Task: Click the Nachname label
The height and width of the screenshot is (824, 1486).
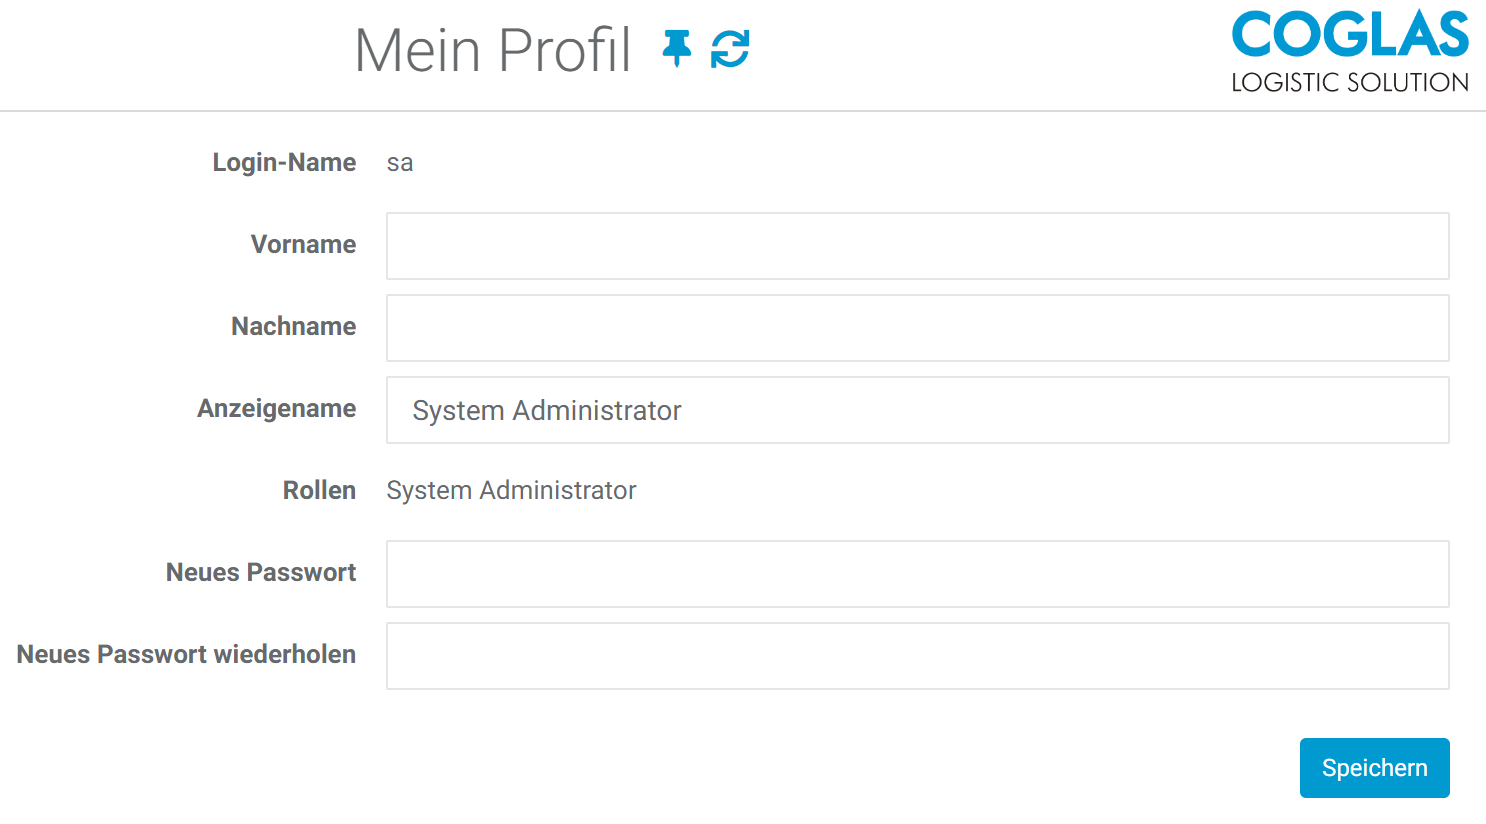Action: (293, 326)
